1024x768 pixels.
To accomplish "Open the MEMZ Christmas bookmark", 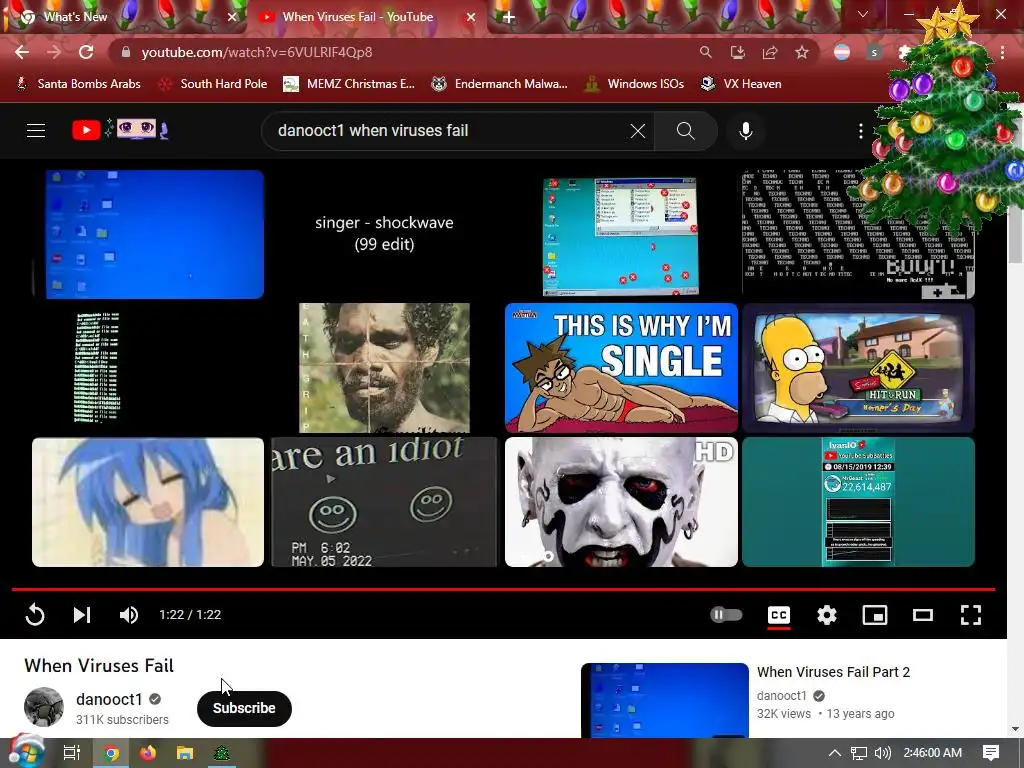I will [349, 84].
